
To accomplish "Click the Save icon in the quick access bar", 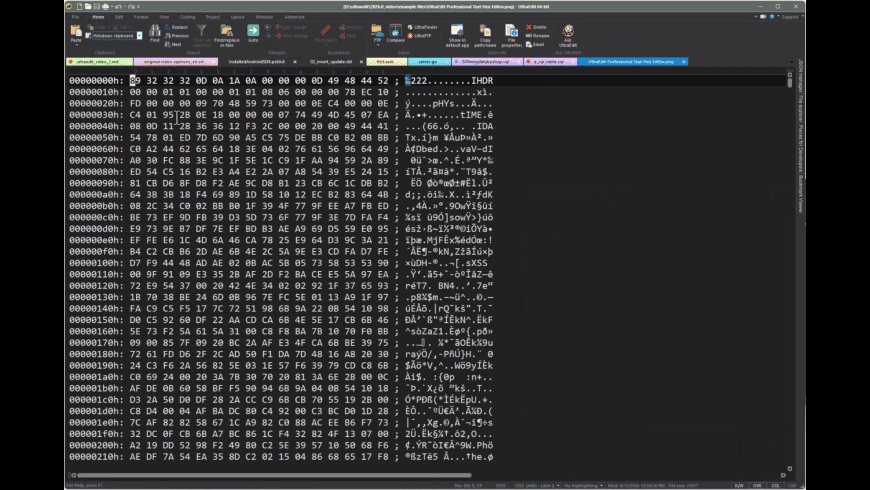I will click(97, 7).
